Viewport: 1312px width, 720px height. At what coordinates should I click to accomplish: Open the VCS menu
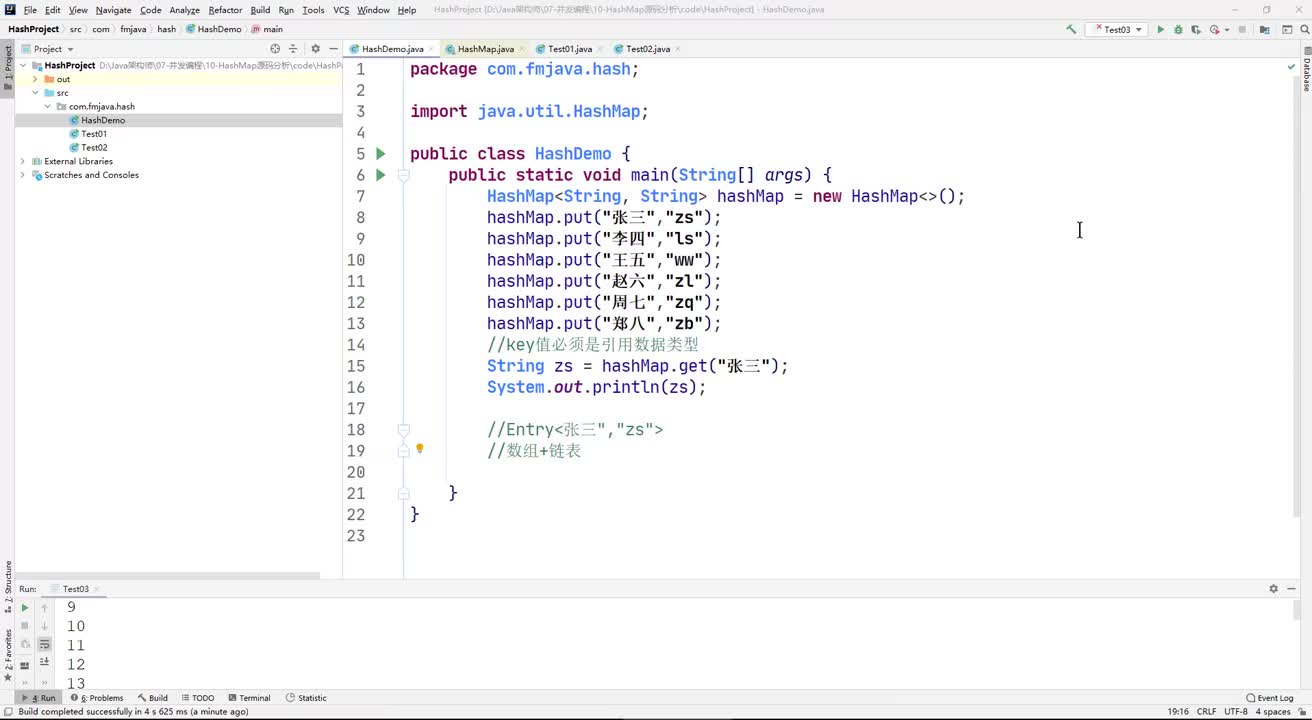[x=341, y=10]
